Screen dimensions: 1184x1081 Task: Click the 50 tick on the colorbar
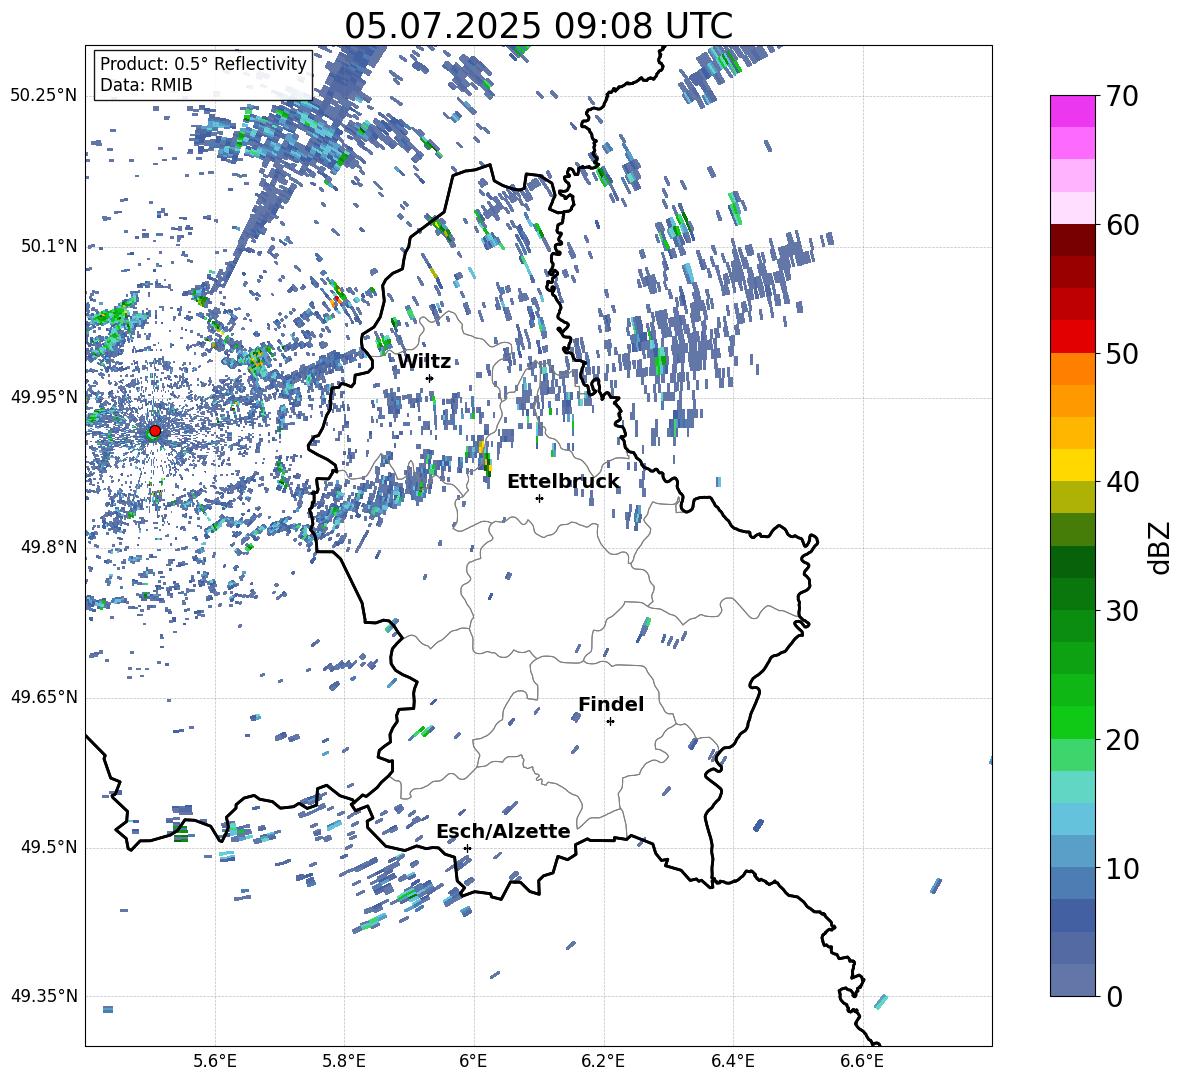tap(1122, 353)
